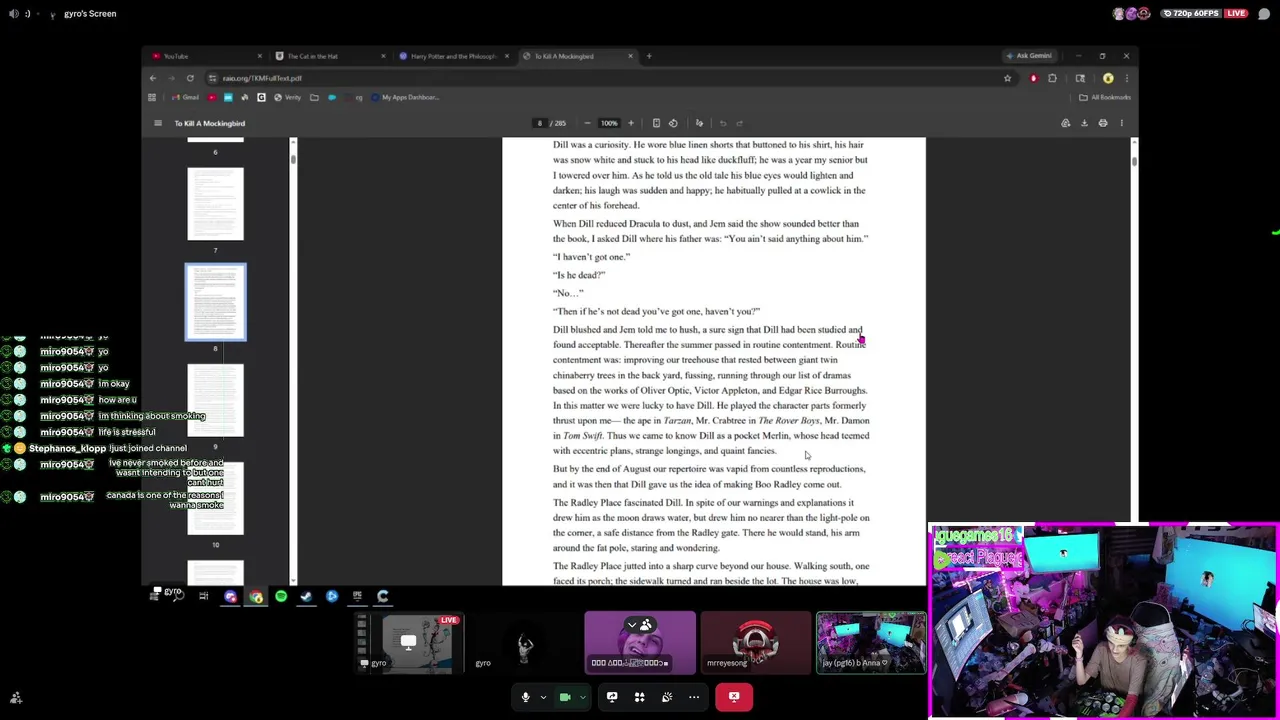Viewport: 1280px width, 720px height.
Task: Open the PDF viewer more actions menu
Action: coord(1121,123)
